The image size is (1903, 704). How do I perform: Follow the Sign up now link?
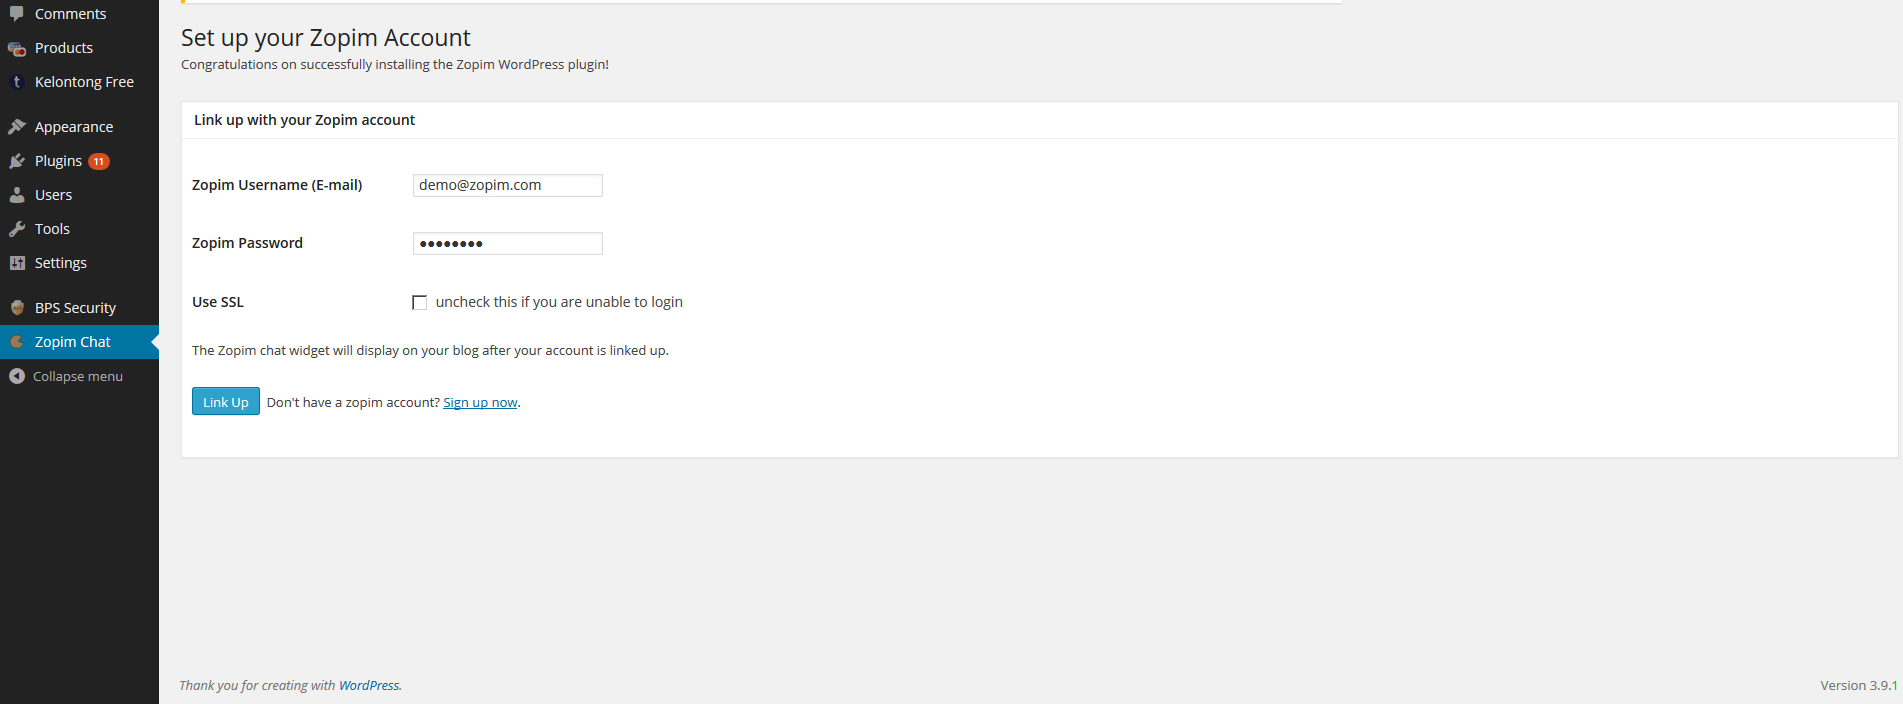480,402
